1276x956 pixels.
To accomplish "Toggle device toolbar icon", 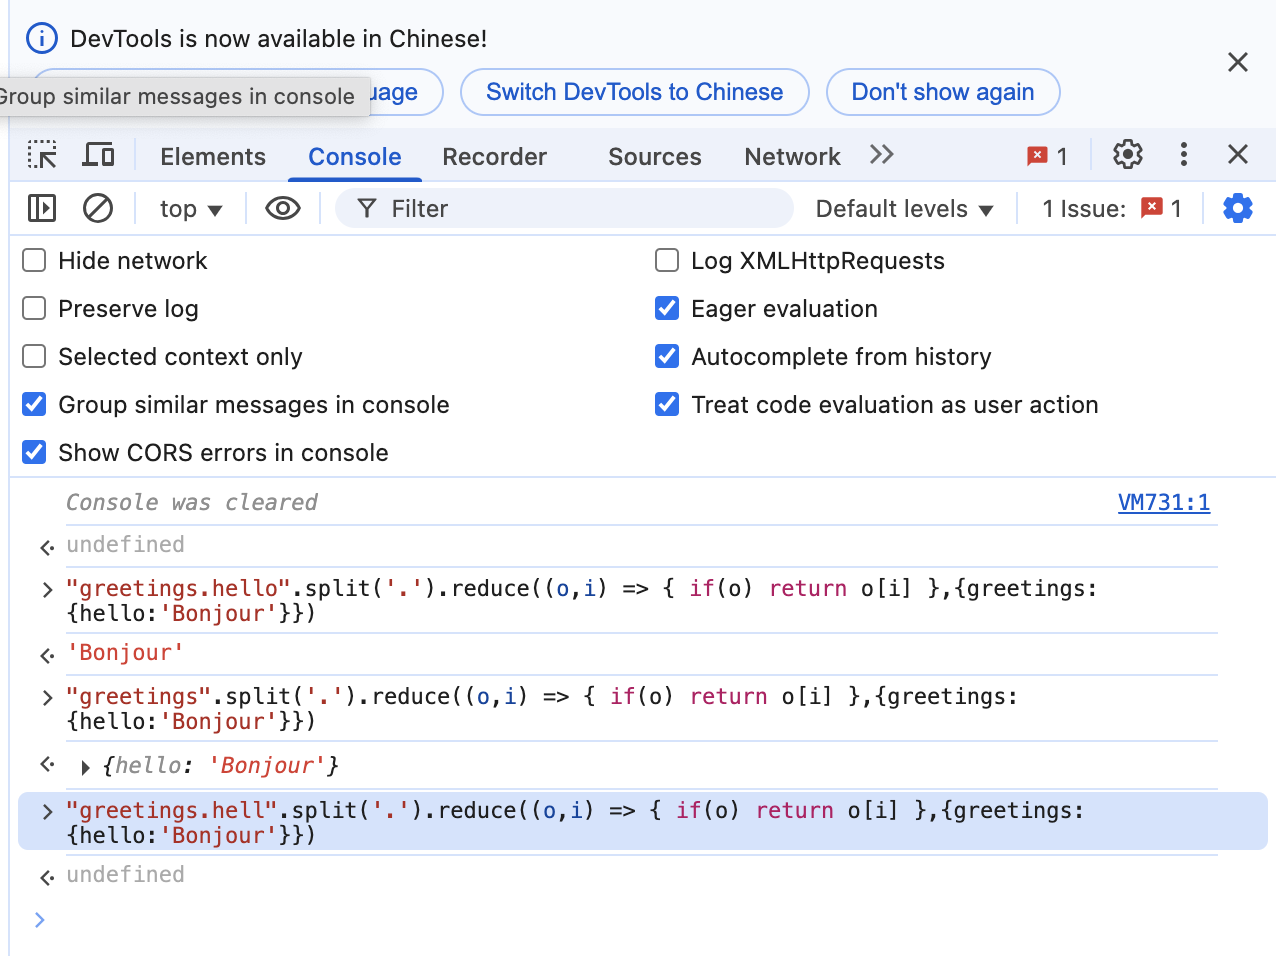I will [x=98, y=155].
